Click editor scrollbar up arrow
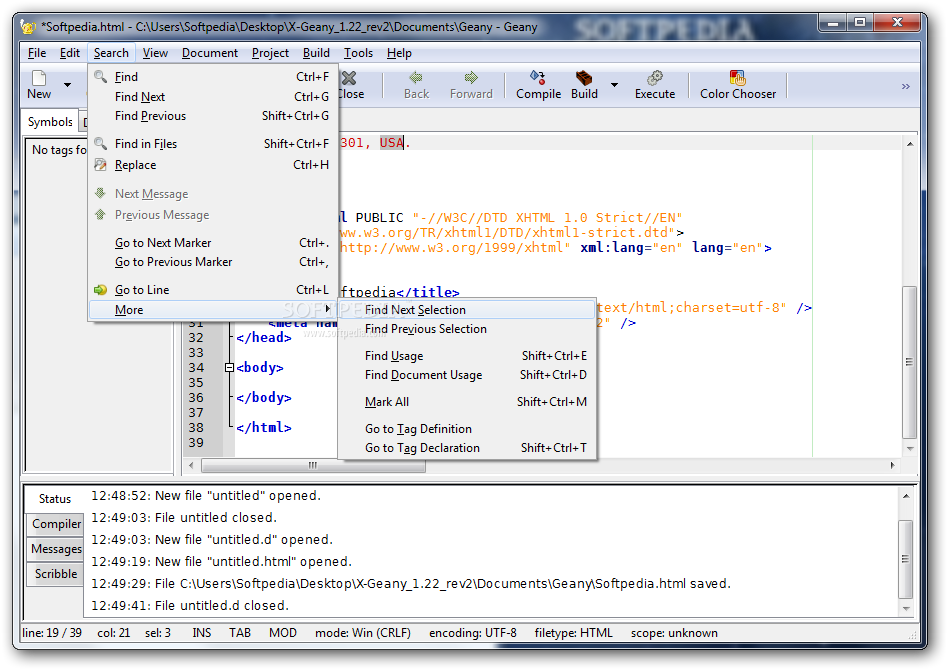The image size is (948, 670). coord(909,144)
